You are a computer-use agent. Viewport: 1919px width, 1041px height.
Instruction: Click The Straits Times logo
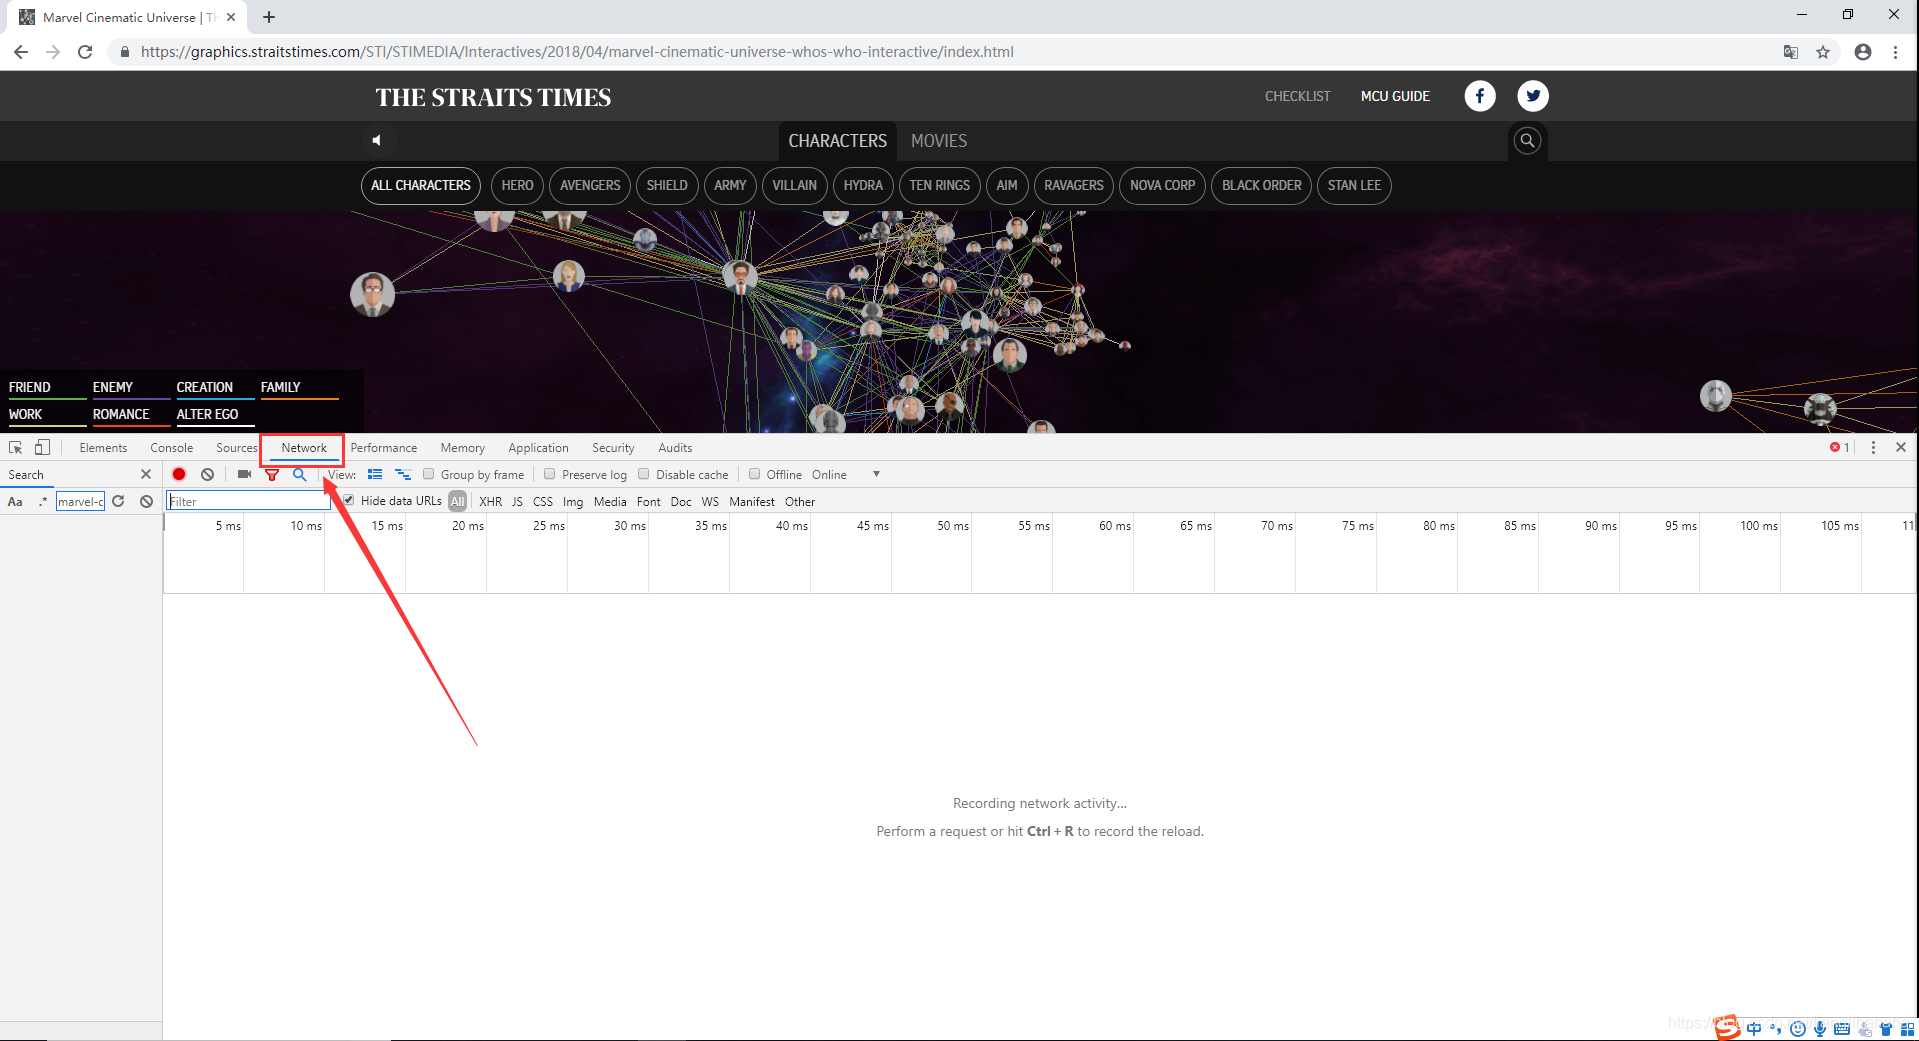[x=493, y=97]
